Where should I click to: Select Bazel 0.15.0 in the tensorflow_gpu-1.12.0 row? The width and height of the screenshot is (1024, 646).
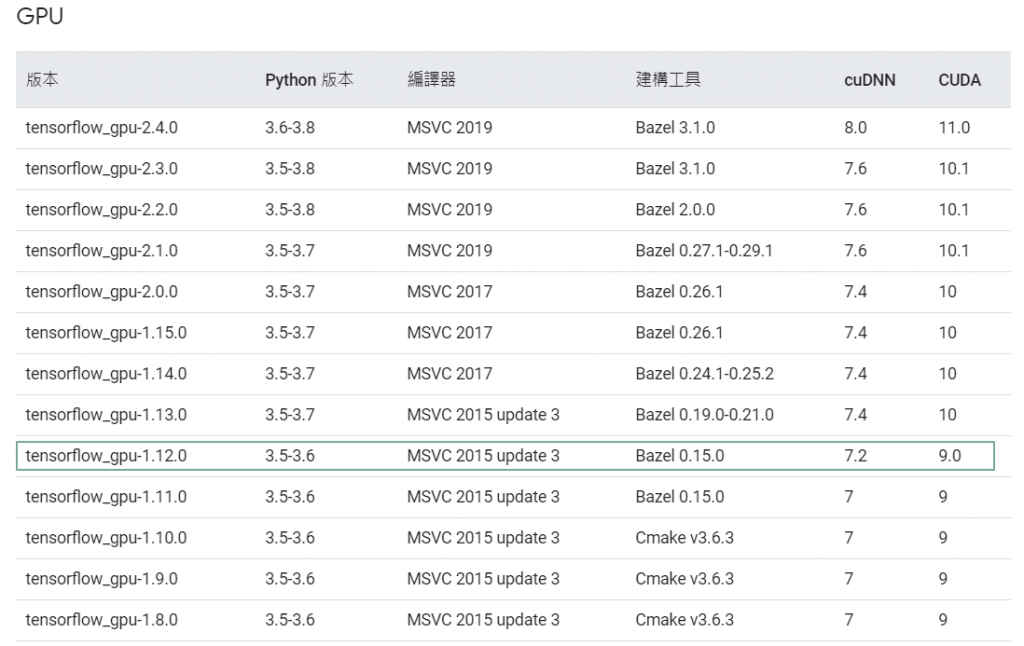(680, 456)
